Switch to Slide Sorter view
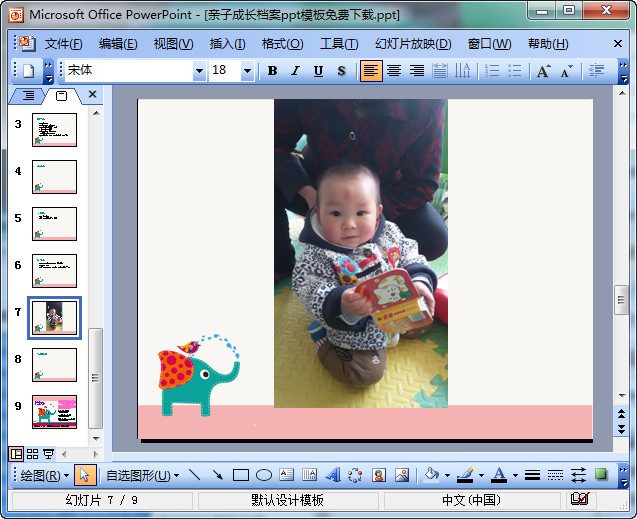Screen dimensions: 637x519 tap(32, 454)
